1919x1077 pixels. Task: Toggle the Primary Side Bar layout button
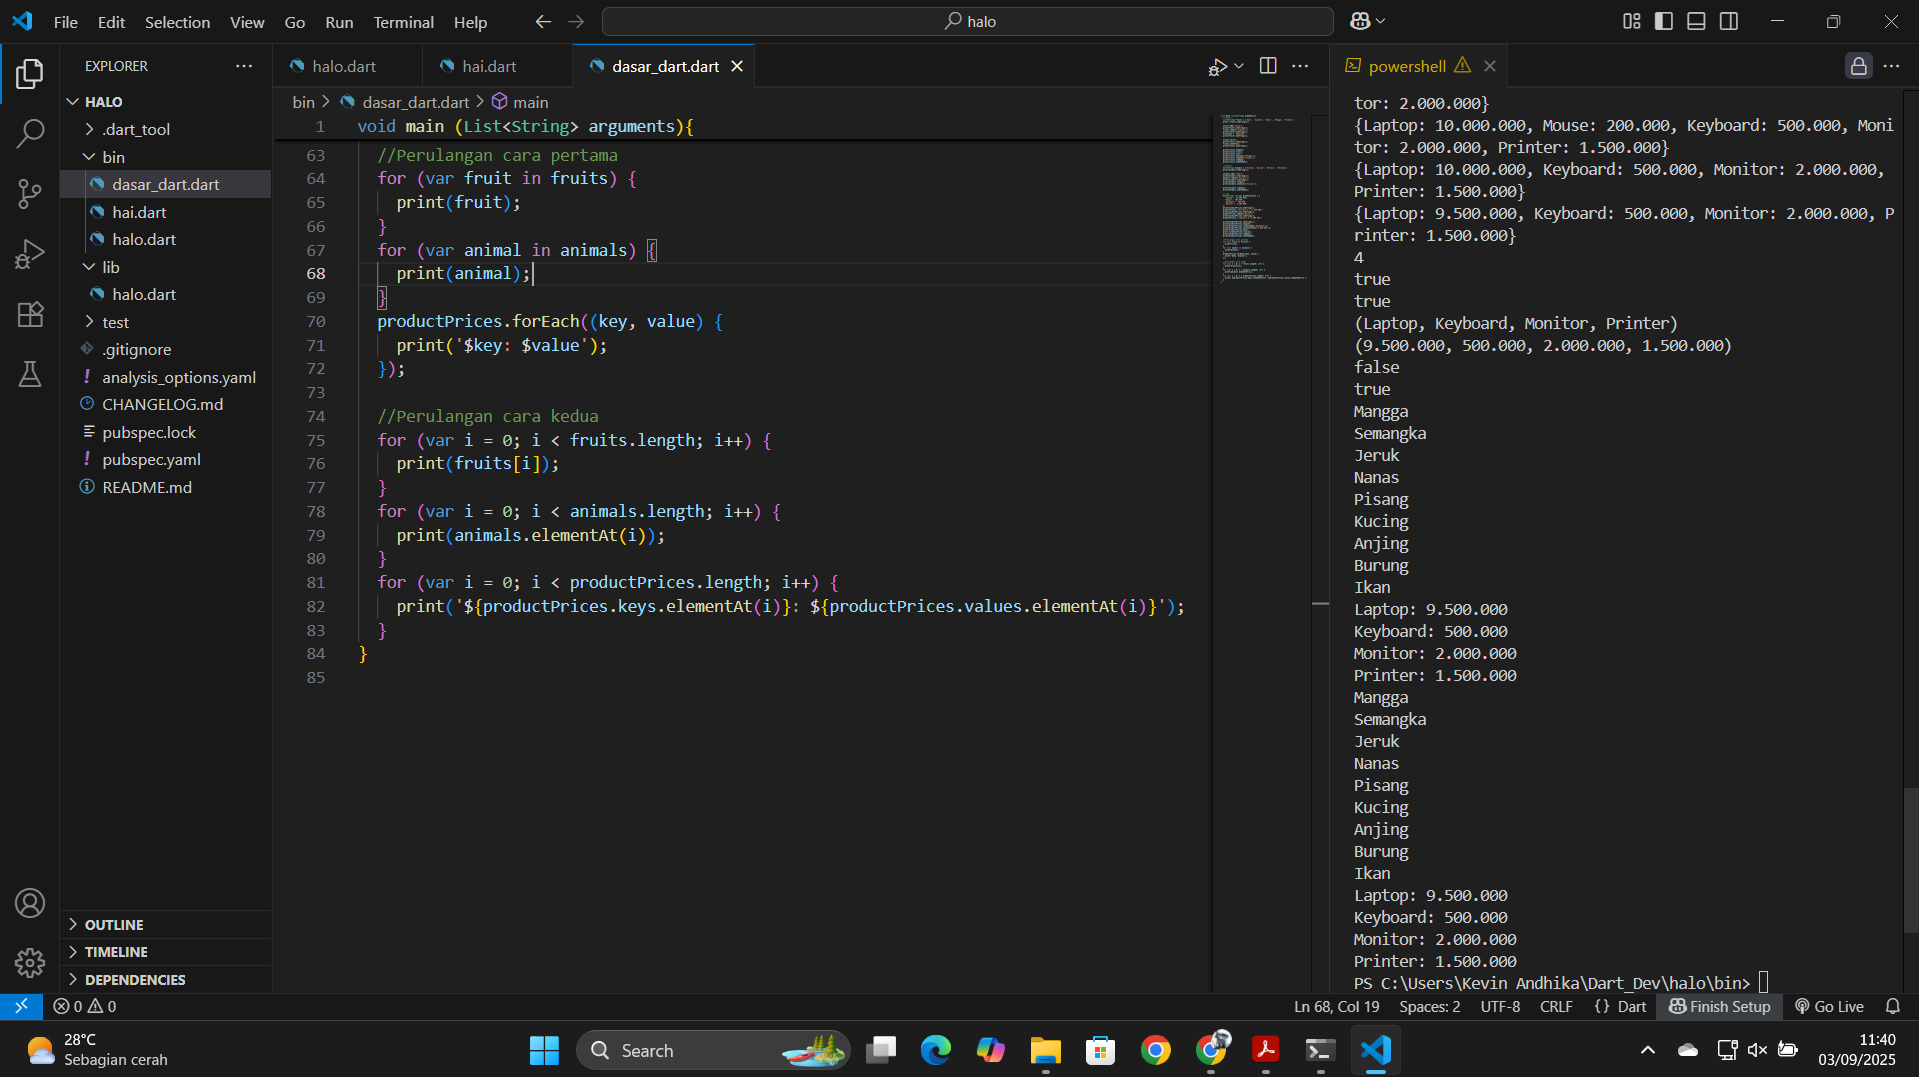1664,21
